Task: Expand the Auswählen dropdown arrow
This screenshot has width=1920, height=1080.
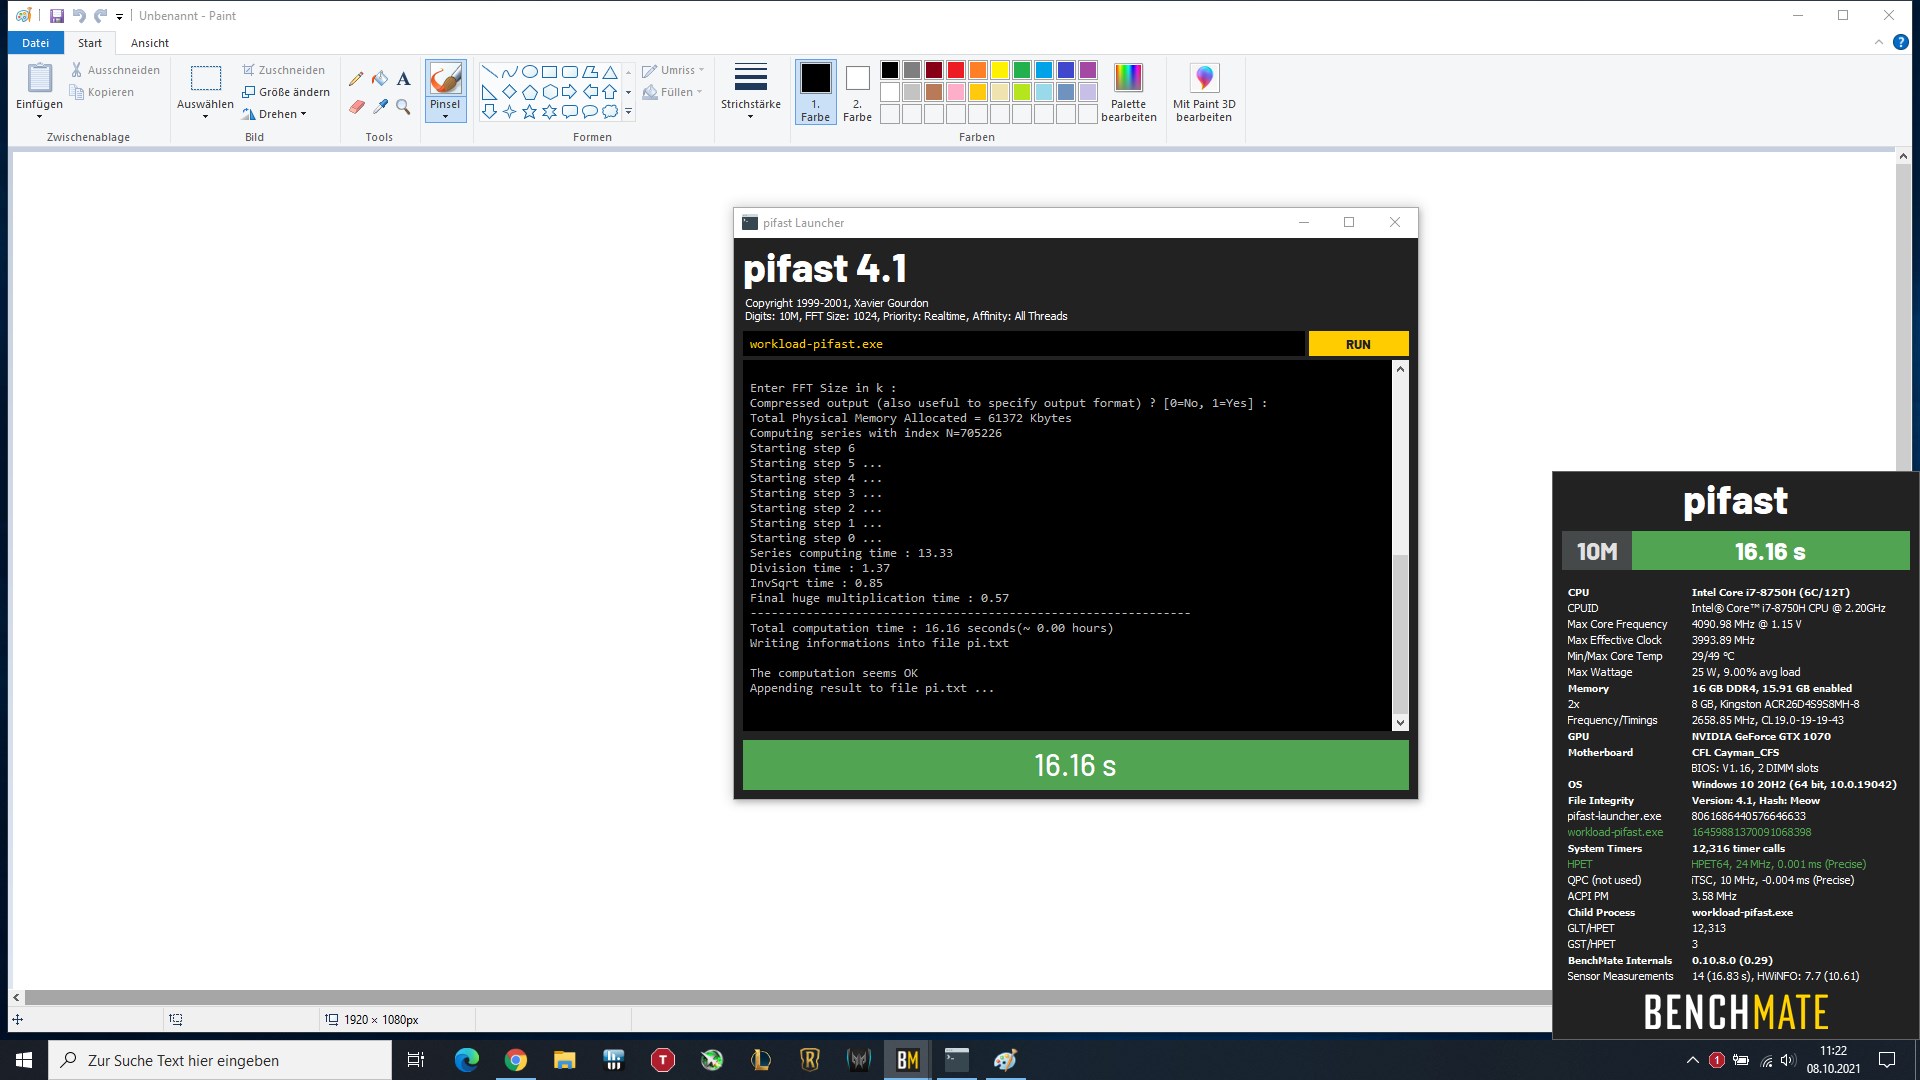Action: pos(206,117)
